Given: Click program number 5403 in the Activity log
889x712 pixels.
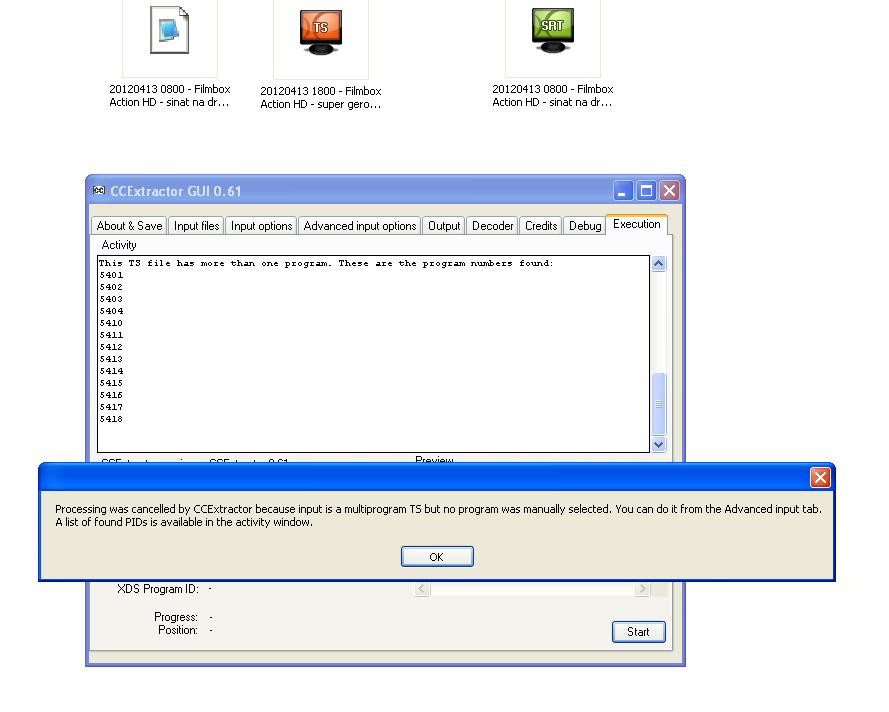Looking at the screenshot, I should coord(111,299).
